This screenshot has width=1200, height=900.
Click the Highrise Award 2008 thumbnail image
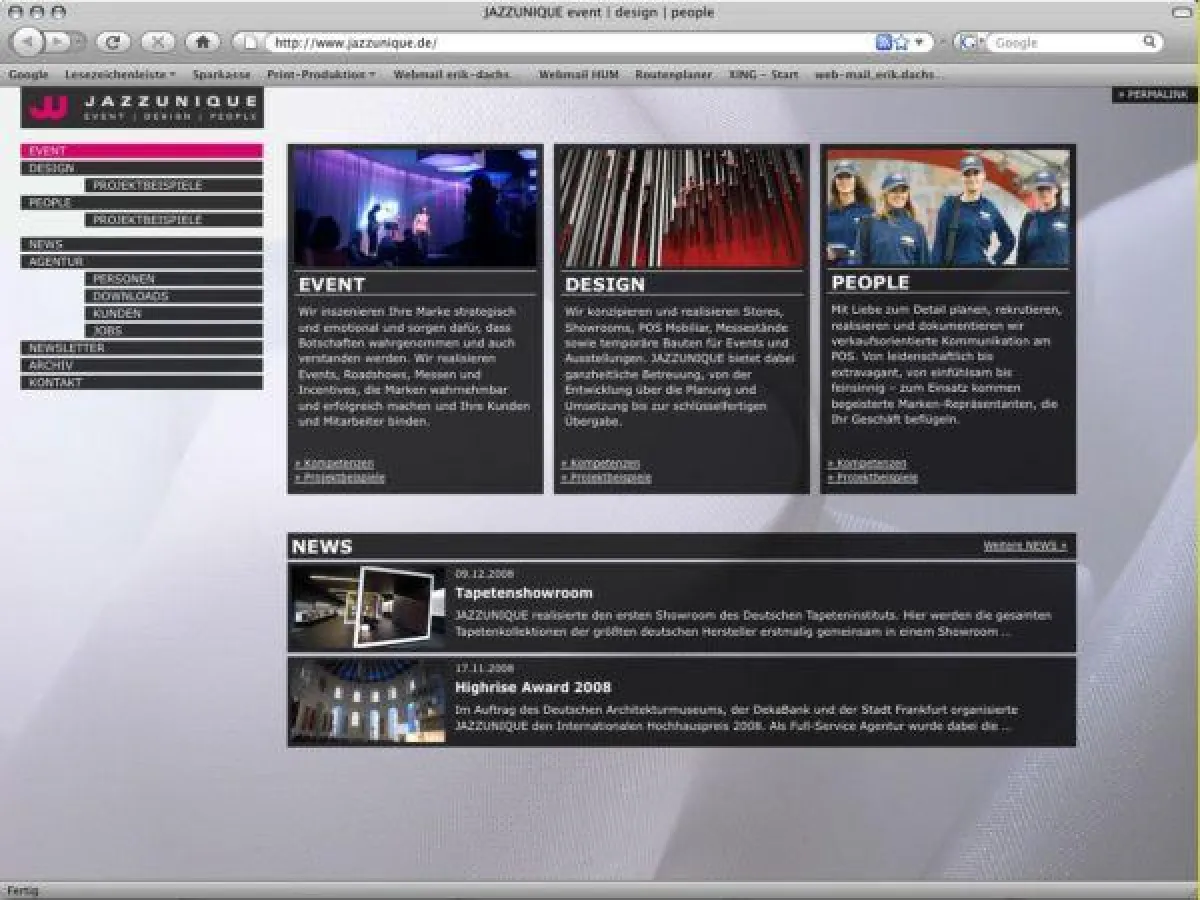[365, 703]
